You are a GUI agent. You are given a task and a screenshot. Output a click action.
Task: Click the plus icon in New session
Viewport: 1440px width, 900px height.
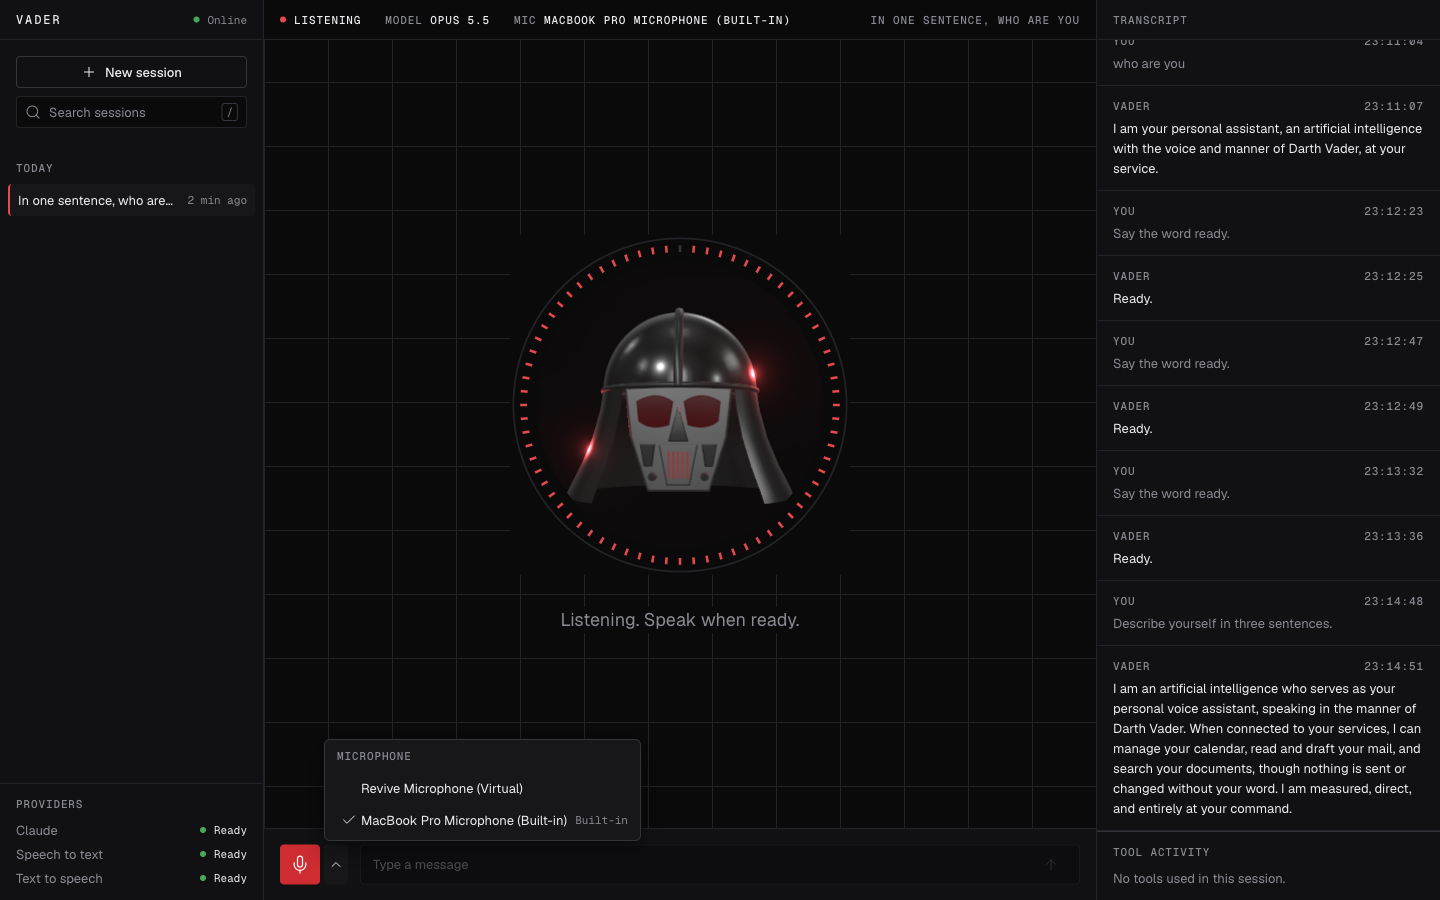click(x=89, y=72)
